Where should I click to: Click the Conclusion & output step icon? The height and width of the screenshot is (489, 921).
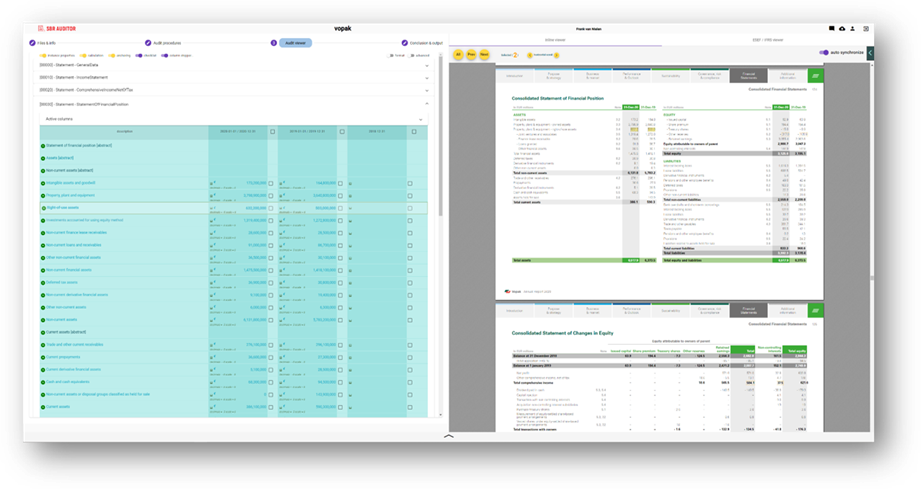pos(403,43)
